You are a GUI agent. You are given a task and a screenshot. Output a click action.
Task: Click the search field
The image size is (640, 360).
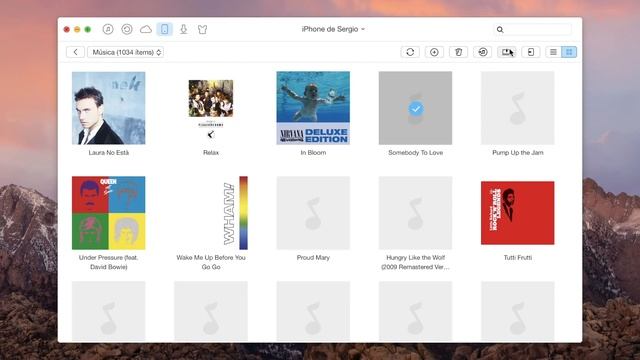click(x=533, y=29)
